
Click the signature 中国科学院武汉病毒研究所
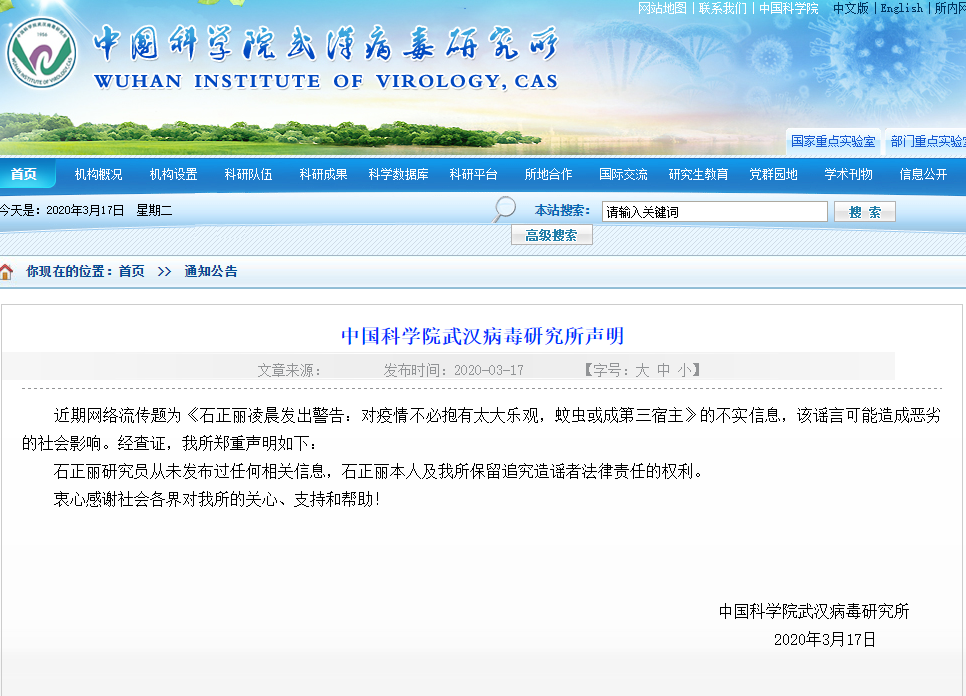pyautogui.click(x=814, y=612)
